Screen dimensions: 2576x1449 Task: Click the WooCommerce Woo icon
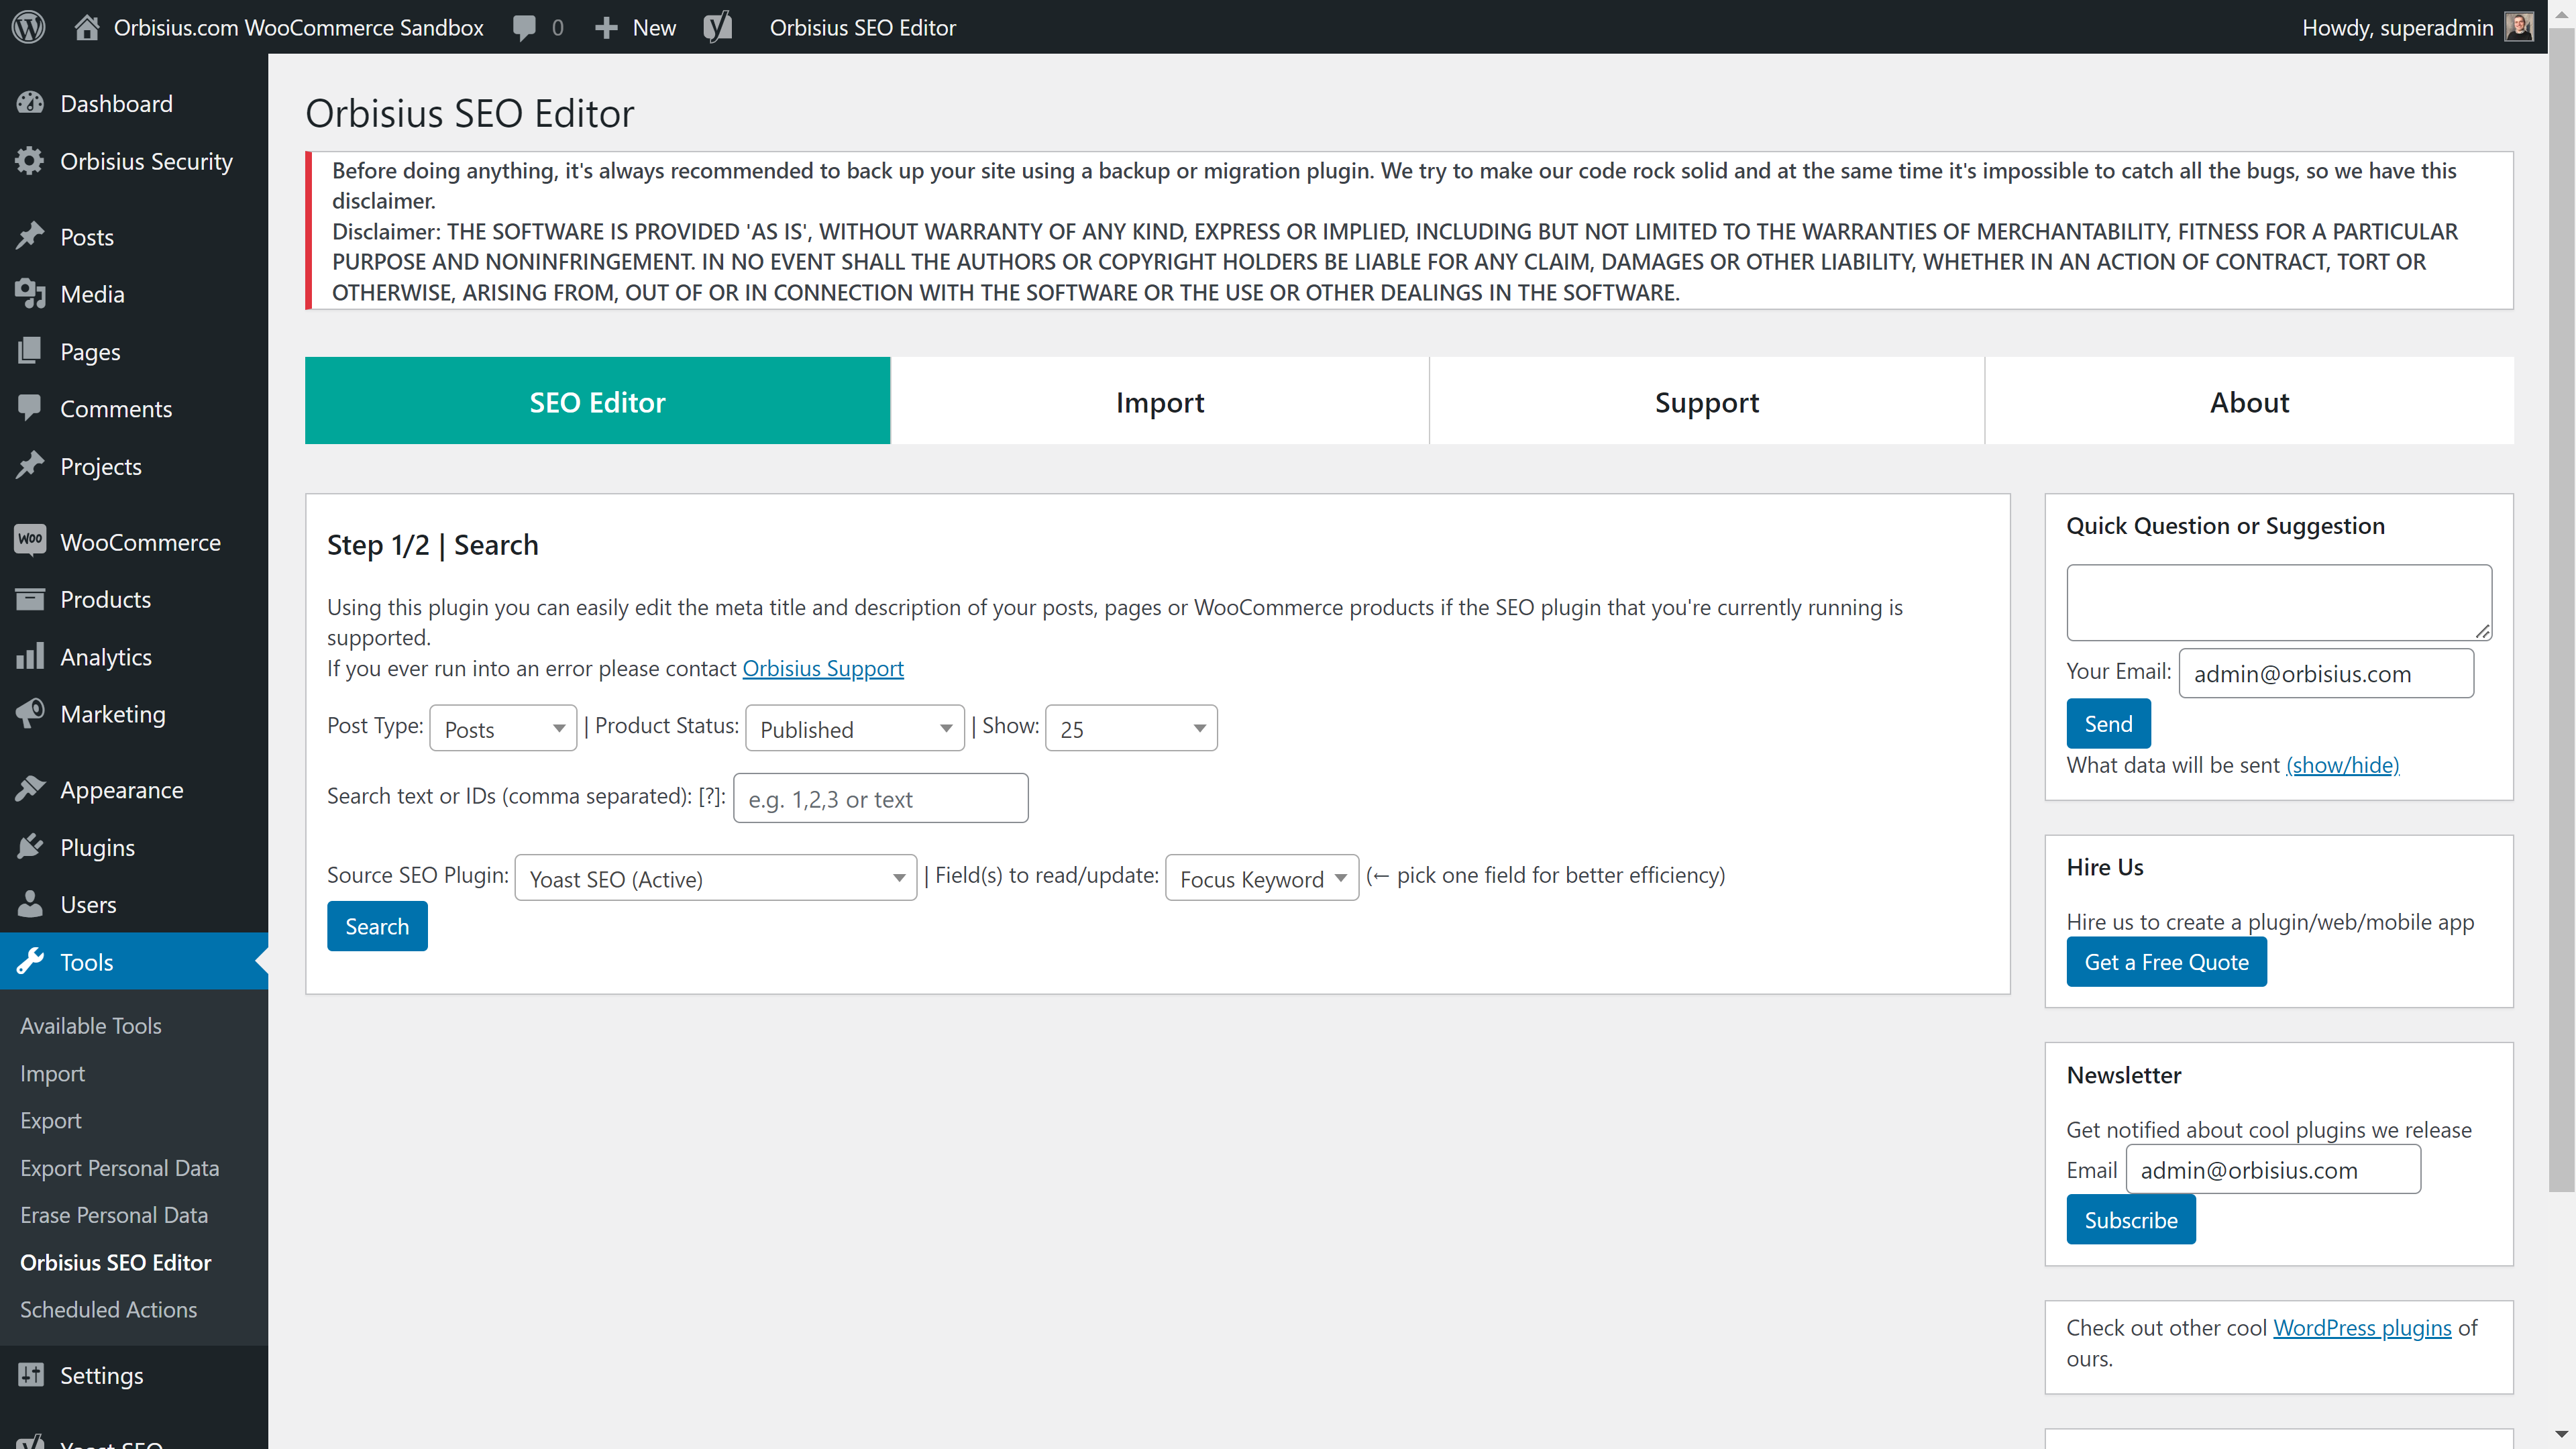30,541
